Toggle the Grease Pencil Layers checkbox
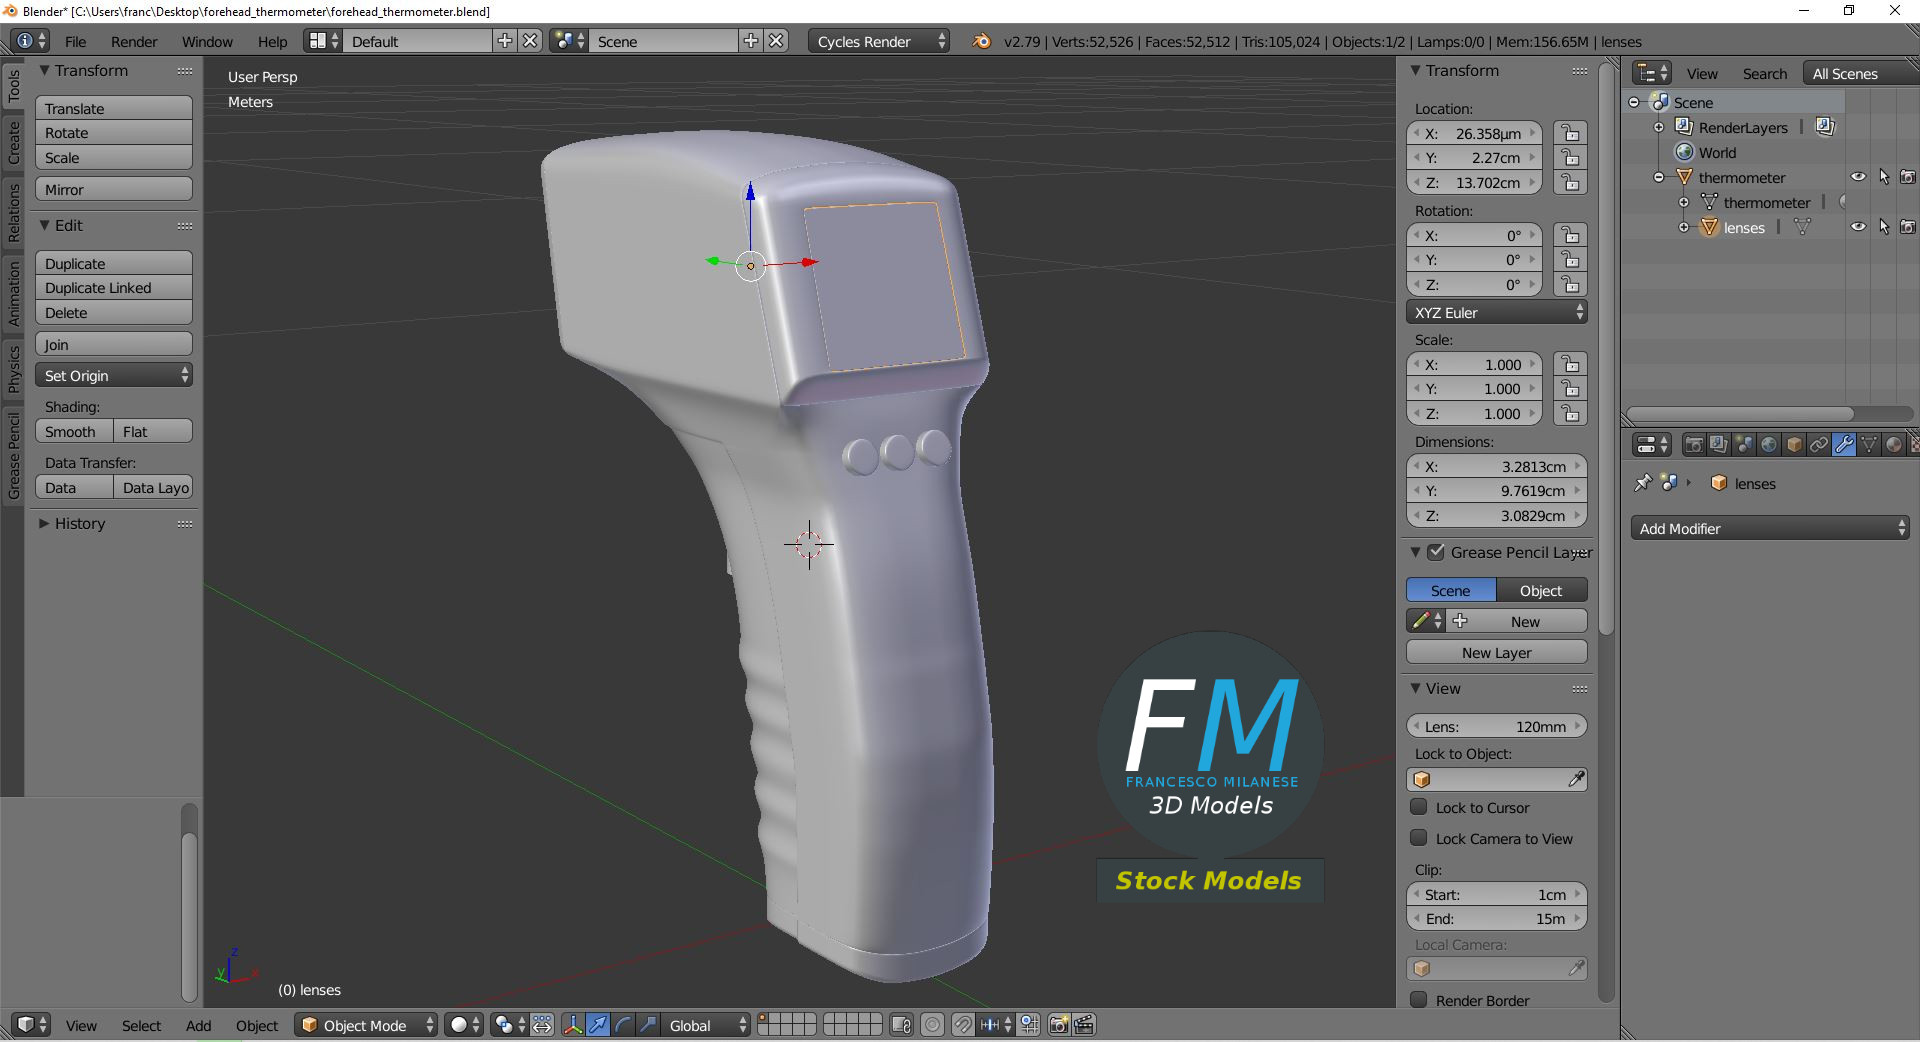Image resolution: width=1920 pixels, height=1042 pixels. point(1436,552)
